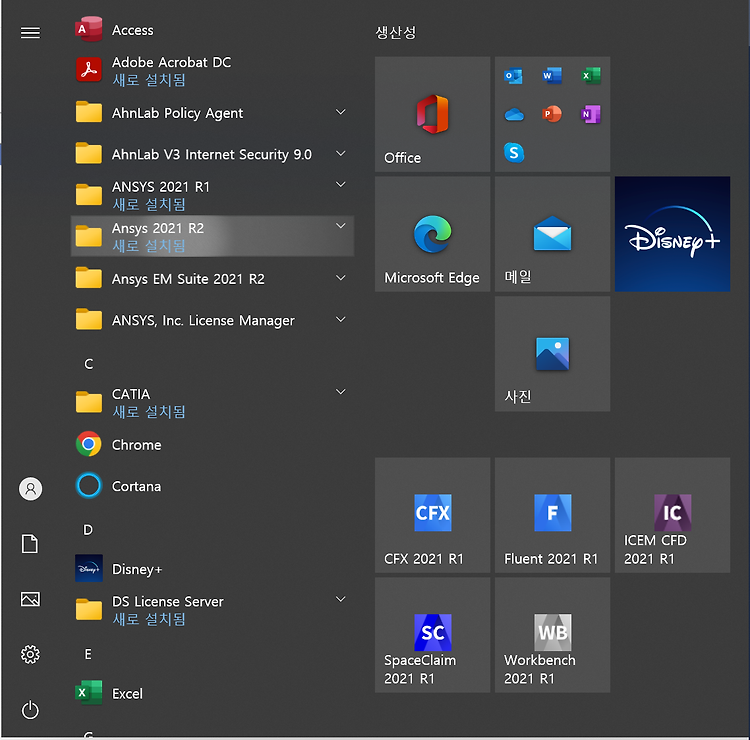Expand ANSYS, Inc. License Manager chevron
The height and width of the screenshot is (740, 750).
pyautogui.click(x=341, y=320)
